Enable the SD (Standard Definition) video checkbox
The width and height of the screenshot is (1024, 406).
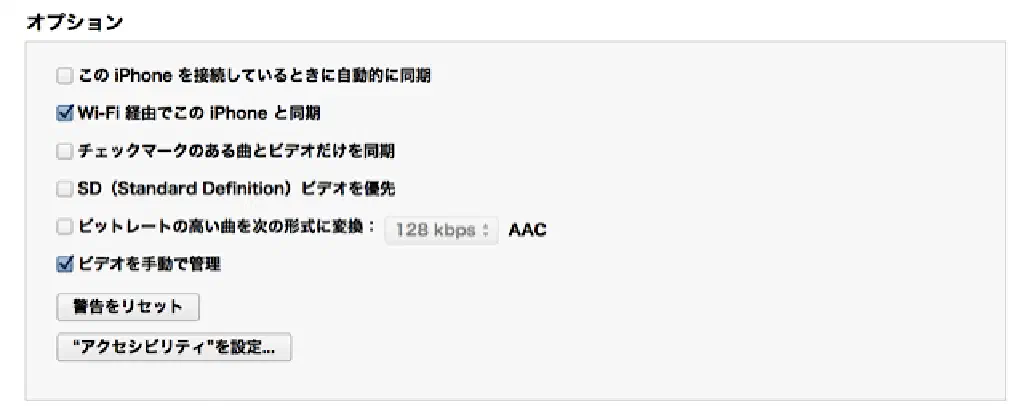tap(65, 189)
